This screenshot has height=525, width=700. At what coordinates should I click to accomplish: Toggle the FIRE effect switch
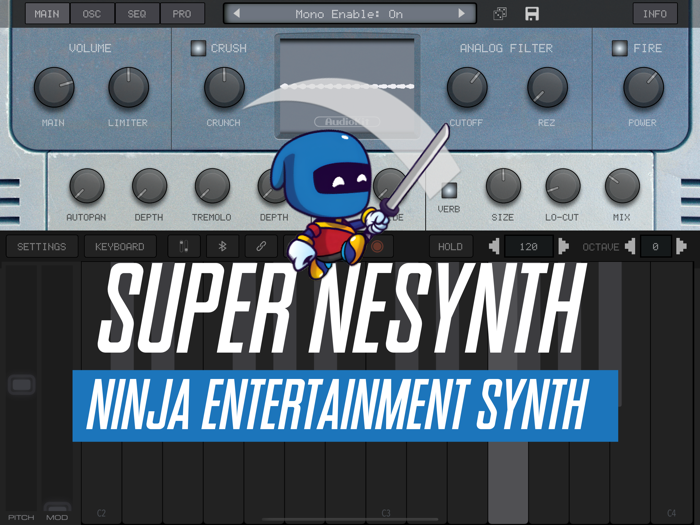(x=620, y=48)
